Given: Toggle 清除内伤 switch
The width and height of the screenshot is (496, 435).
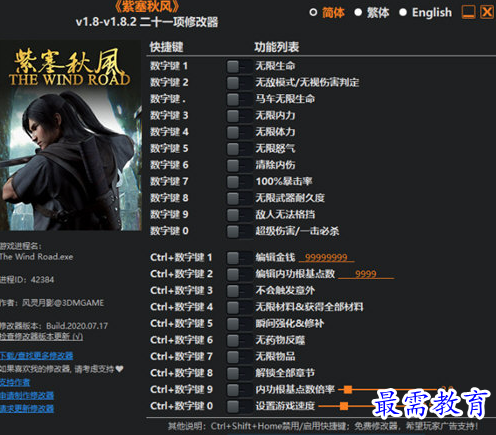Looking at the screenshot, I should point(239,165).
